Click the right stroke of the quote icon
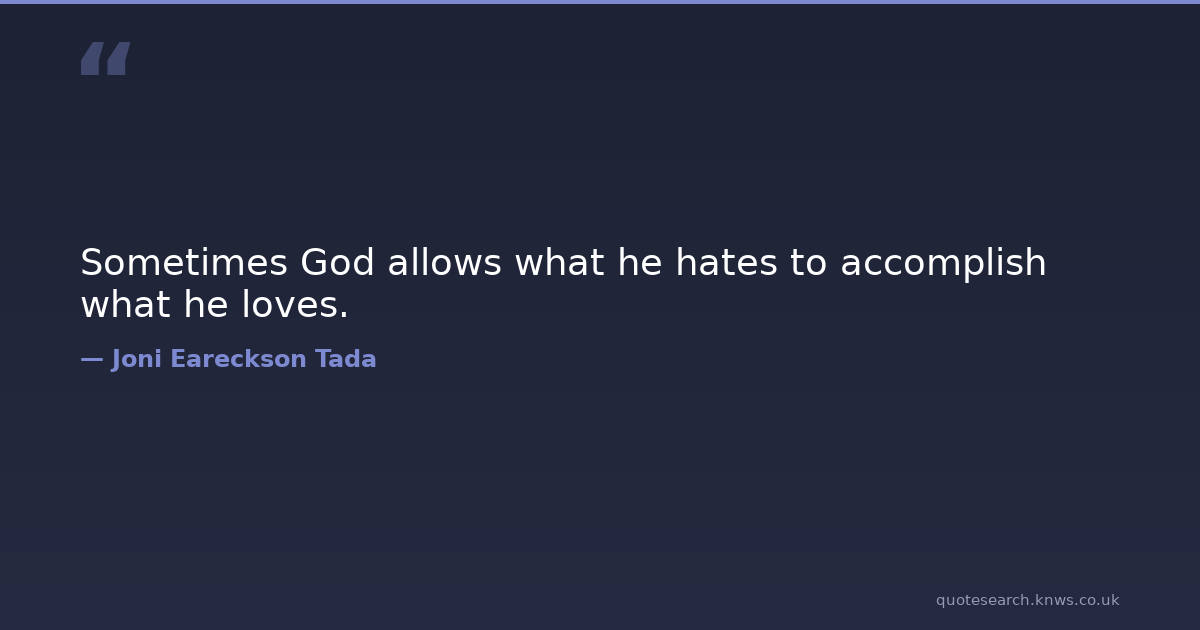This screenshot has height=630, width=1200. click(x=118, y=58)
